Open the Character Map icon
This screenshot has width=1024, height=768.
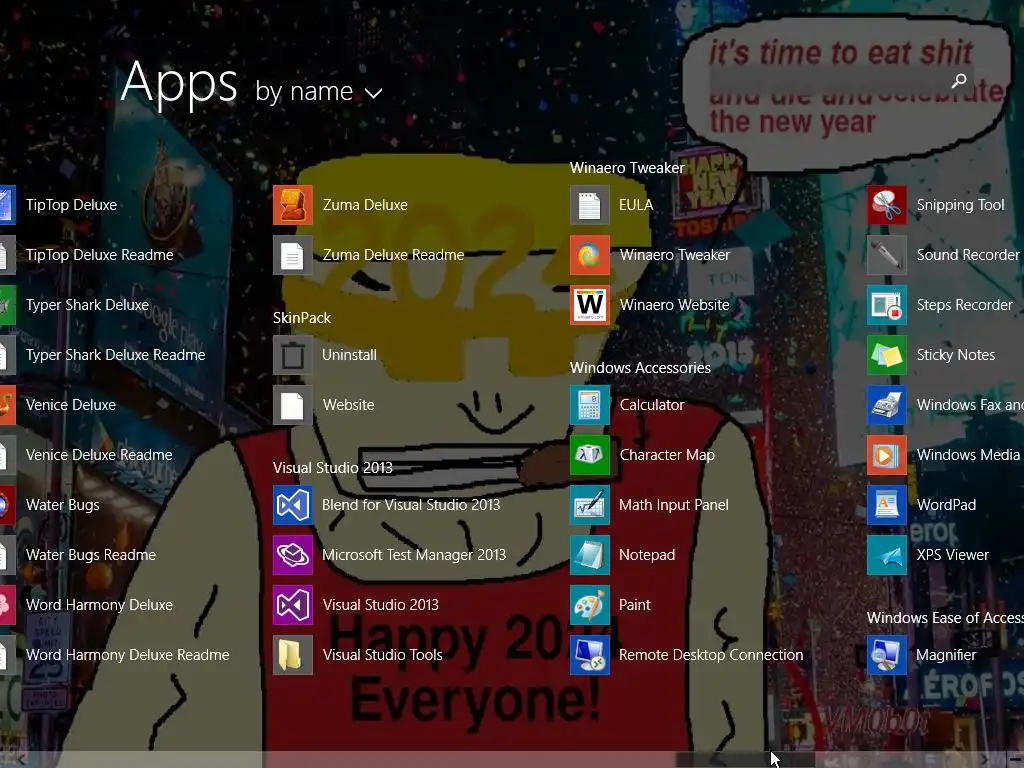(x=590, y=455)
